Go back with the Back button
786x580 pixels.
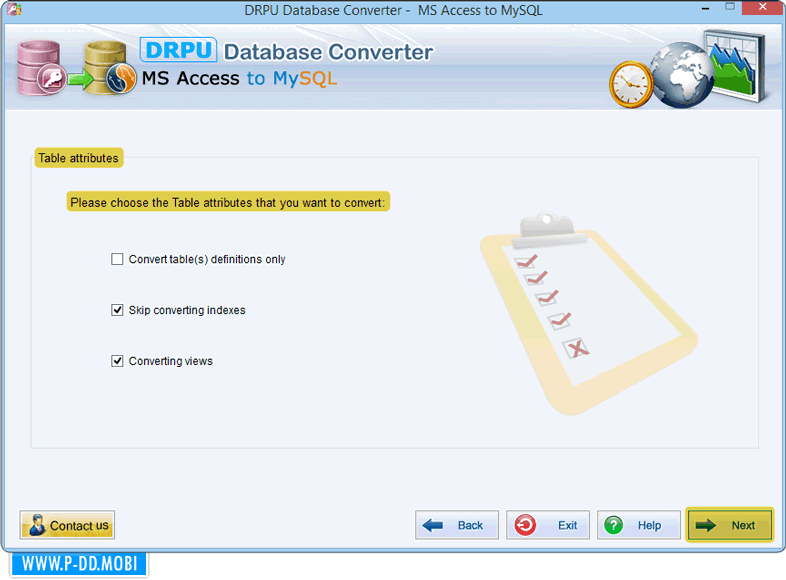(x=457, y=525)
